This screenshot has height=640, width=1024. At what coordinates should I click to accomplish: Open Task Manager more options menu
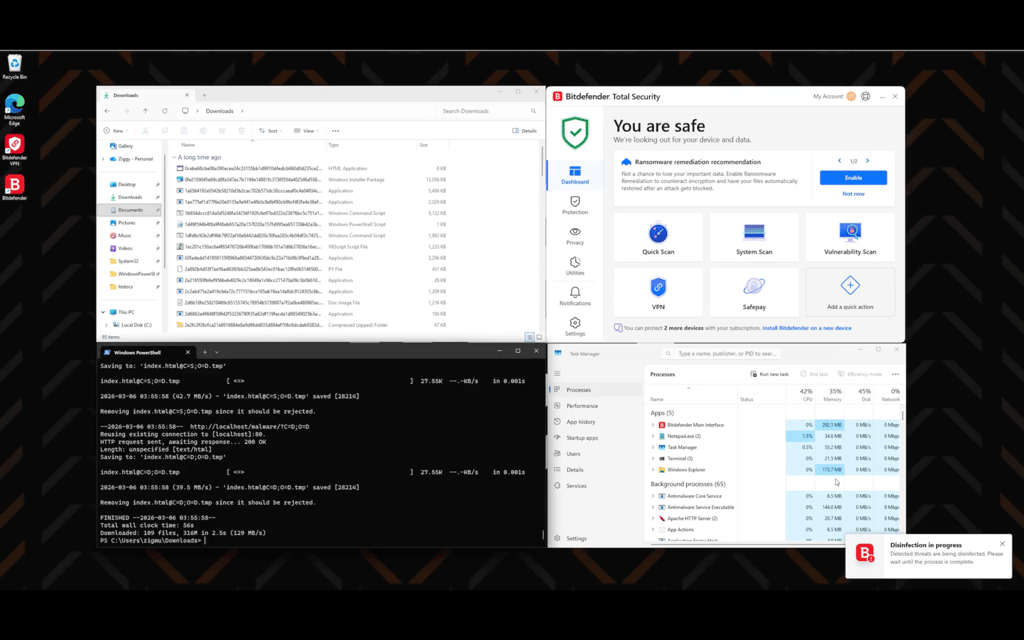click(x=895, y=374)
